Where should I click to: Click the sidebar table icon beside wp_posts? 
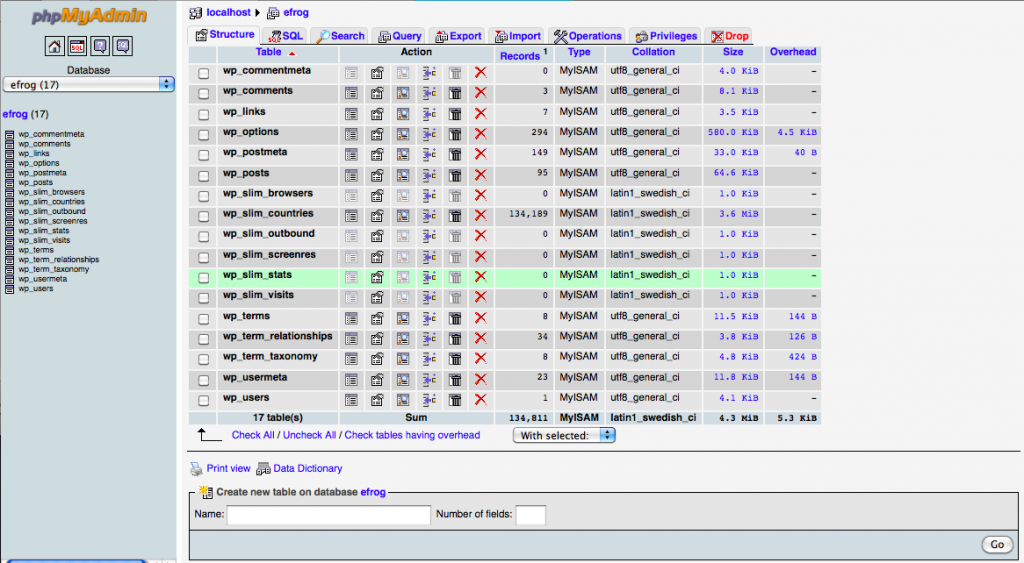coord(9,183)
